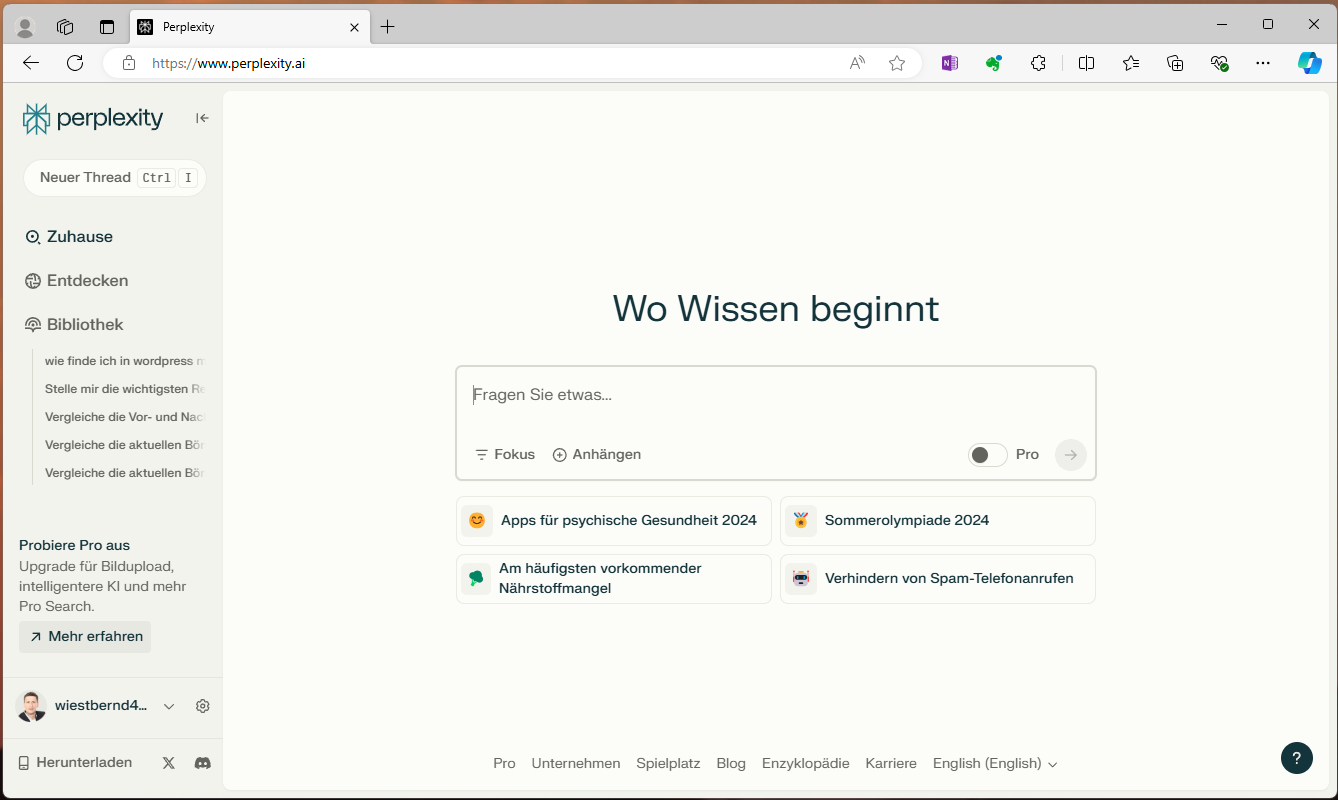Open thread 'Vergleiche die aktuellen Bör' fourth entry

124,445
